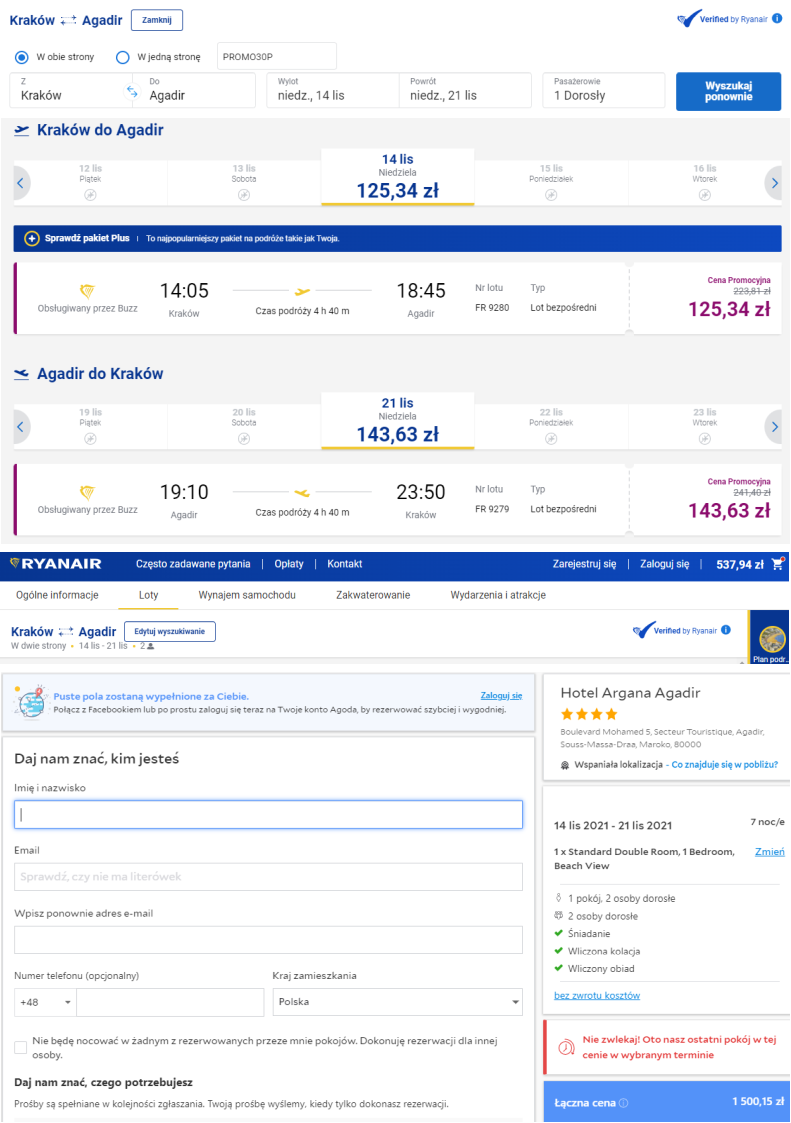Viewport: 791px width, 1123px height.
Task: Click the Zmień room link
Action: pos(770,852)
